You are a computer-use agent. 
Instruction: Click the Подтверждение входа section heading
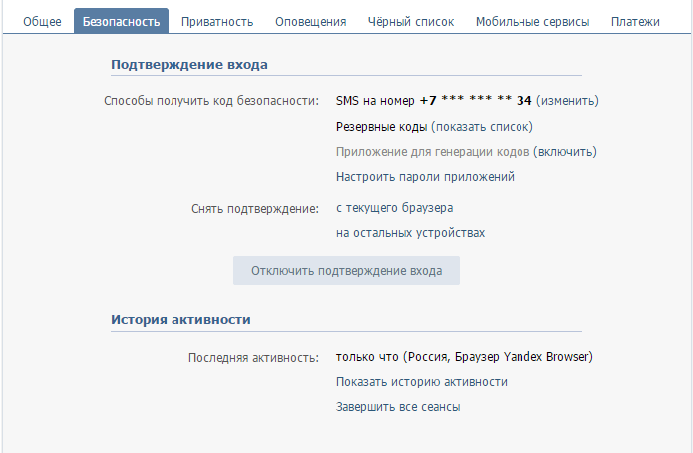point(189,65)
